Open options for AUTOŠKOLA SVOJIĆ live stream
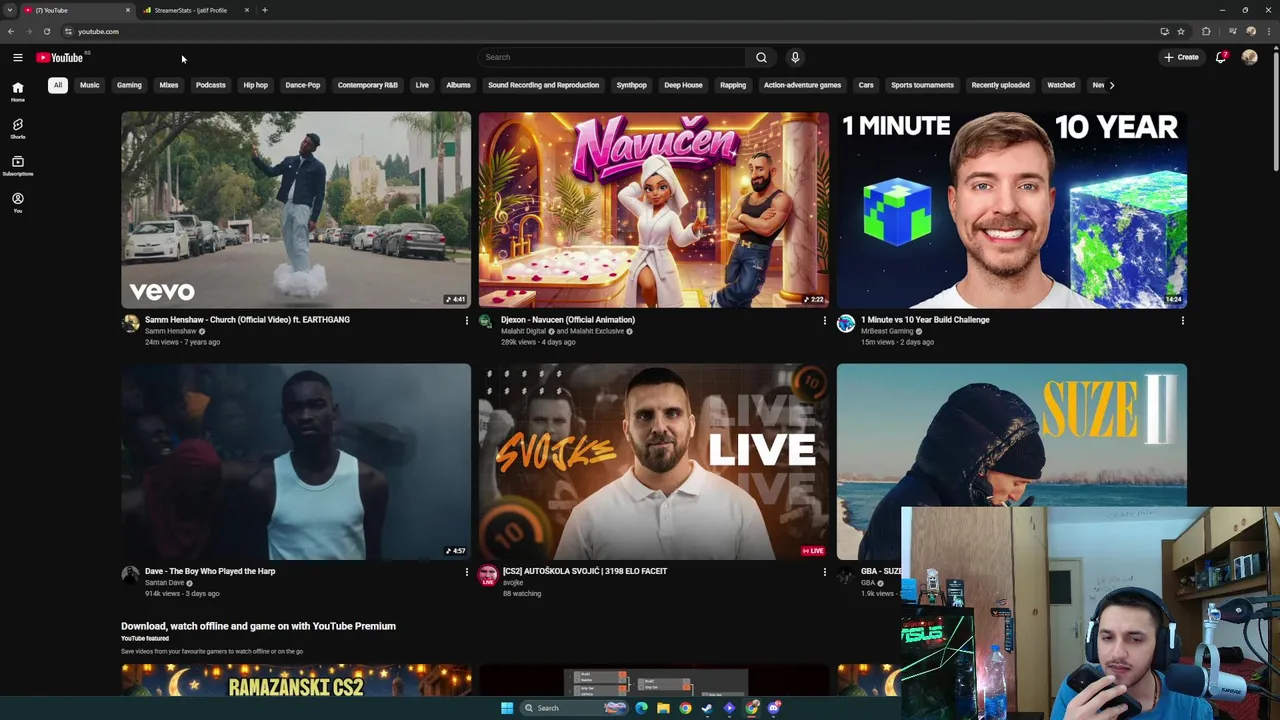This screenshot has height=720, width=1280. pos(824,572)
